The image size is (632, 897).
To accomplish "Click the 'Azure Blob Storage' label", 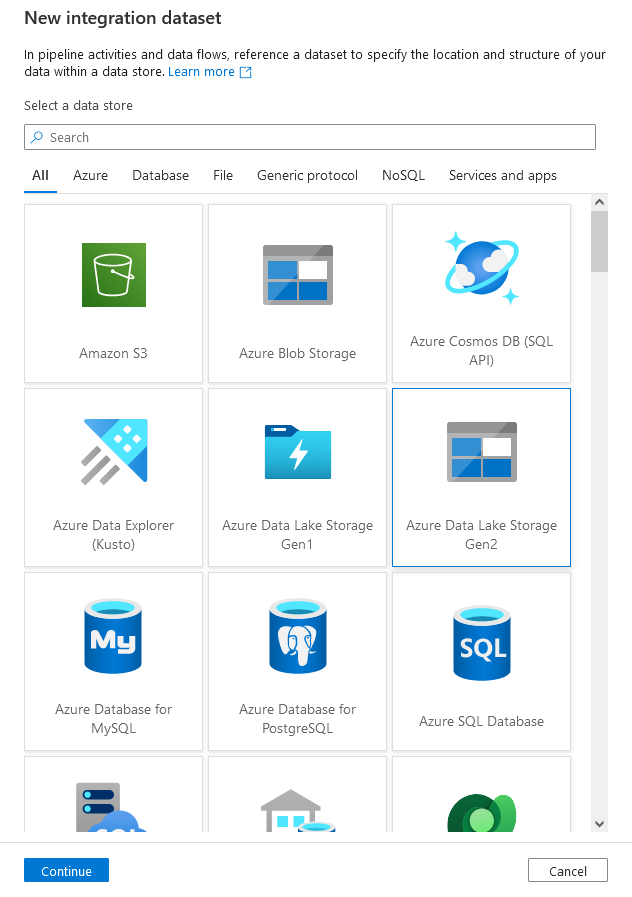I will [x=297, y=354].
